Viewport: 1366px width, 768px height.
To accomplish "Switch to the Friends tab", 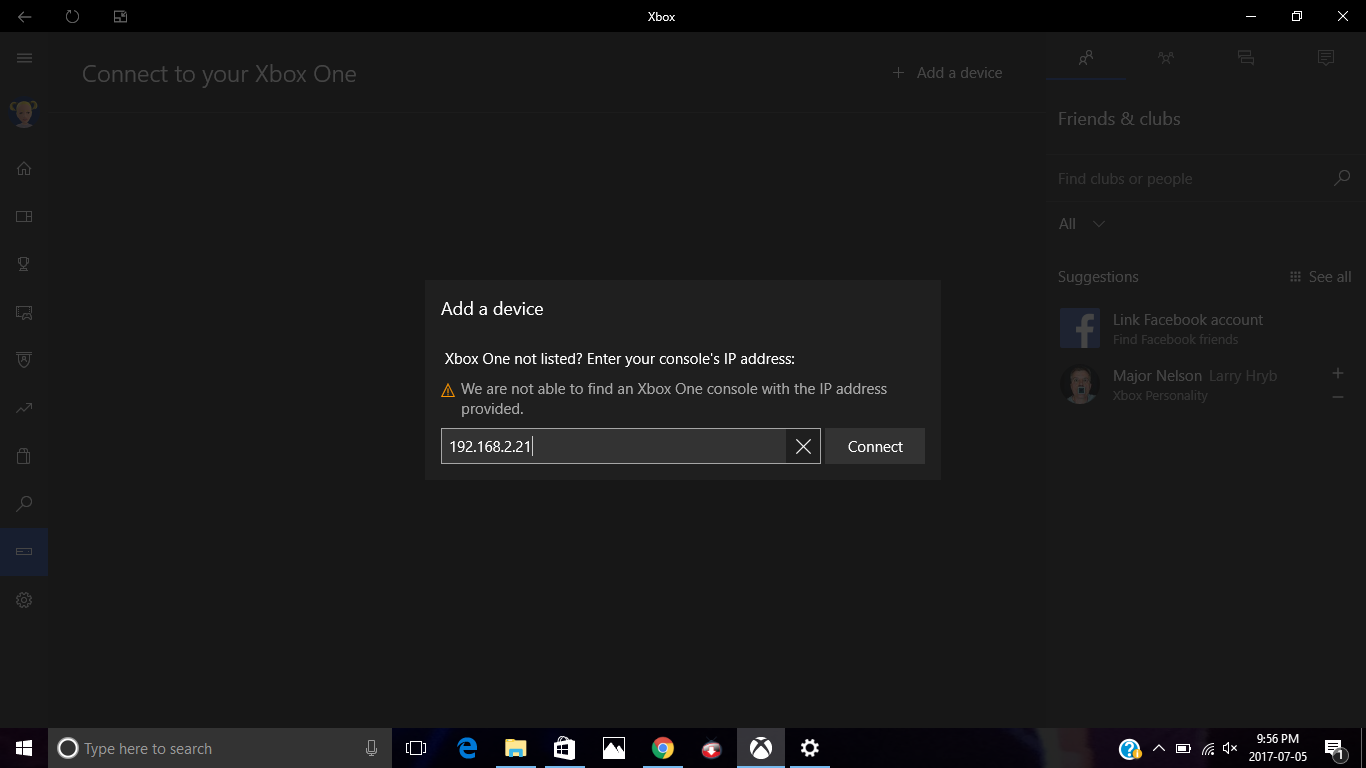I will click(1086, 58).
